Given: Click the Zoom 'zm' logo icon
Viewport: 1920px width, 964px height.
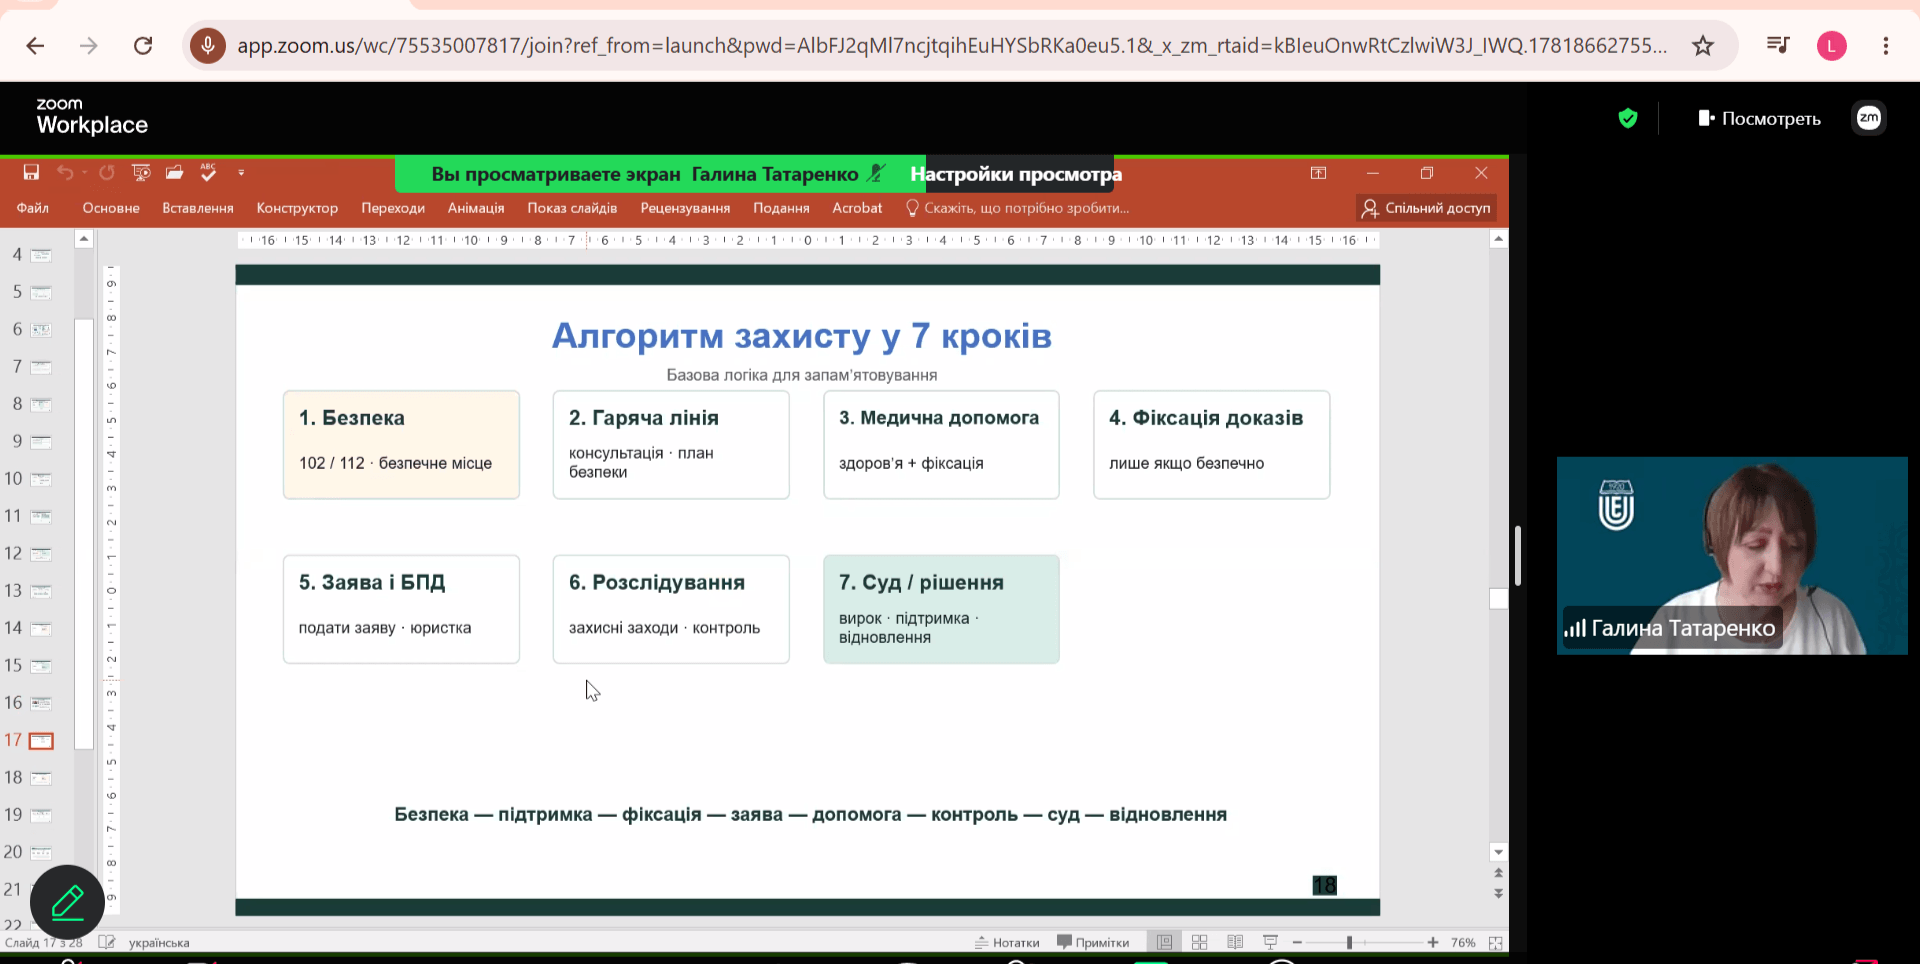Looking at the screenshot, I should click(x=1869, y=118).
